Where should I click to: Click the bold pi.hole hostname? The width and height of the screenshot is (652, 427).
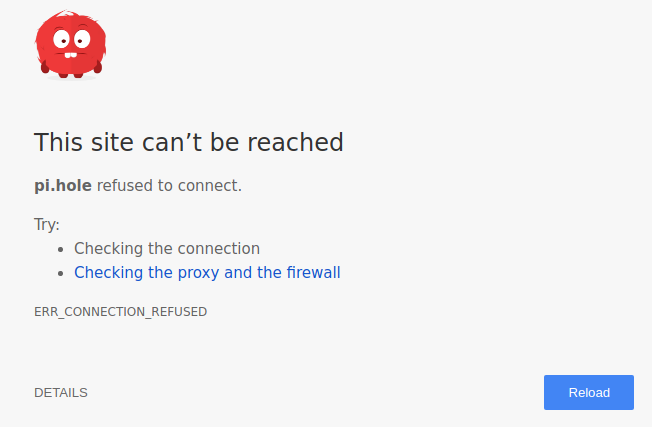(x=63, y=185)
